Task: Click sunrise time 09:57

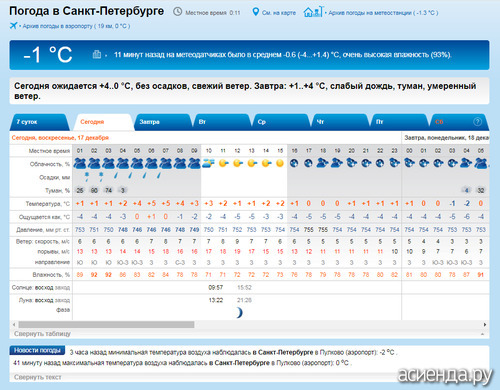Action: coord(216,287)
